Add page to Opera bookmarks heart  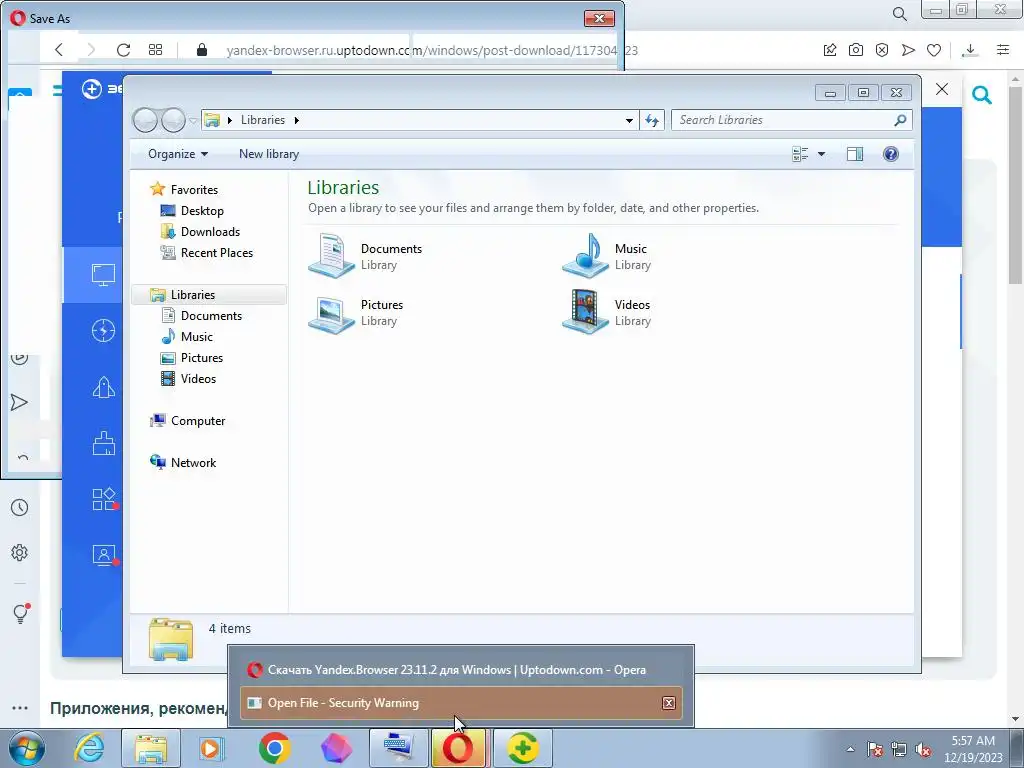[x=934, y=50]
